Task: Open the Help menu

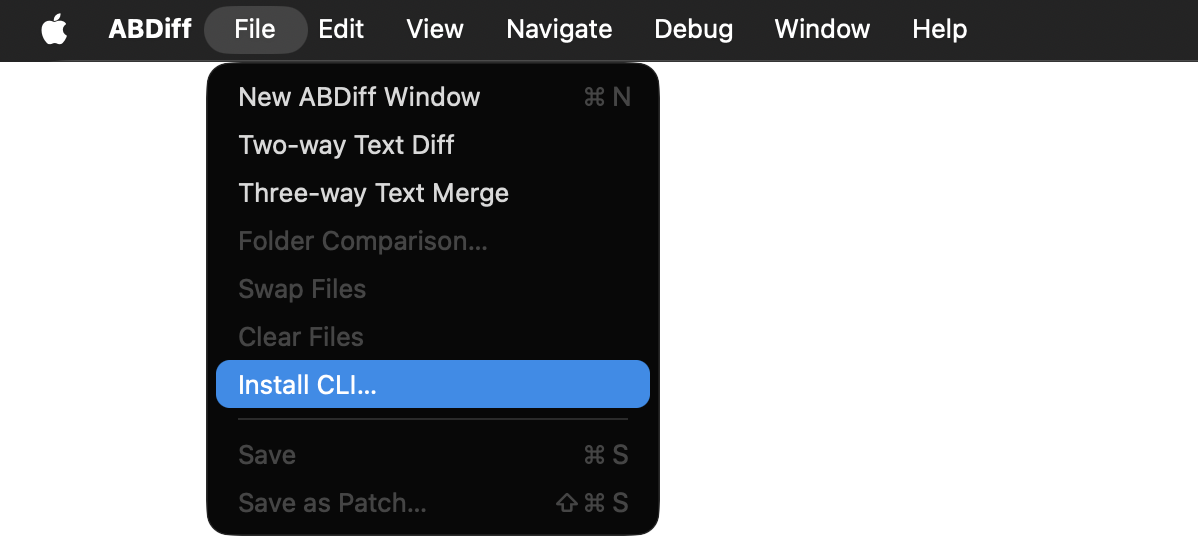Action: pos(939,30)
